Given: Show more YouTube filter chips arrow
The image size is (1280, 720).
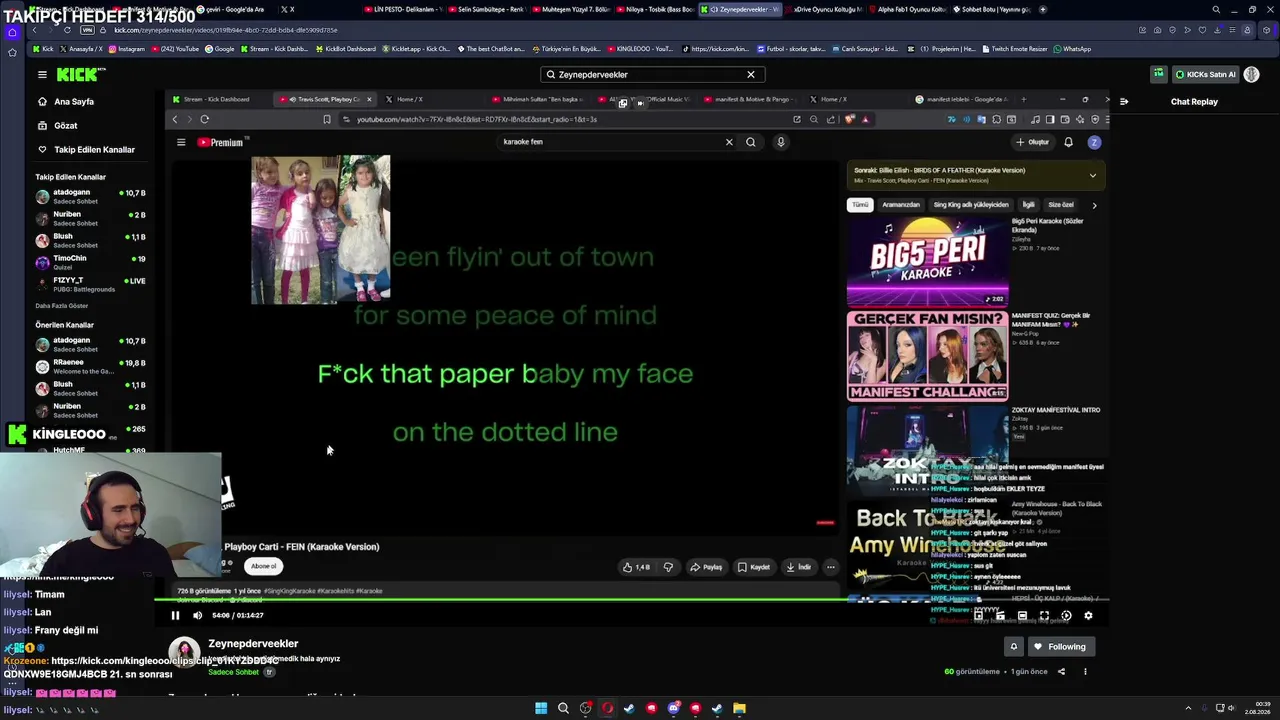Looking at the screenshot, I should (1094, 205).
